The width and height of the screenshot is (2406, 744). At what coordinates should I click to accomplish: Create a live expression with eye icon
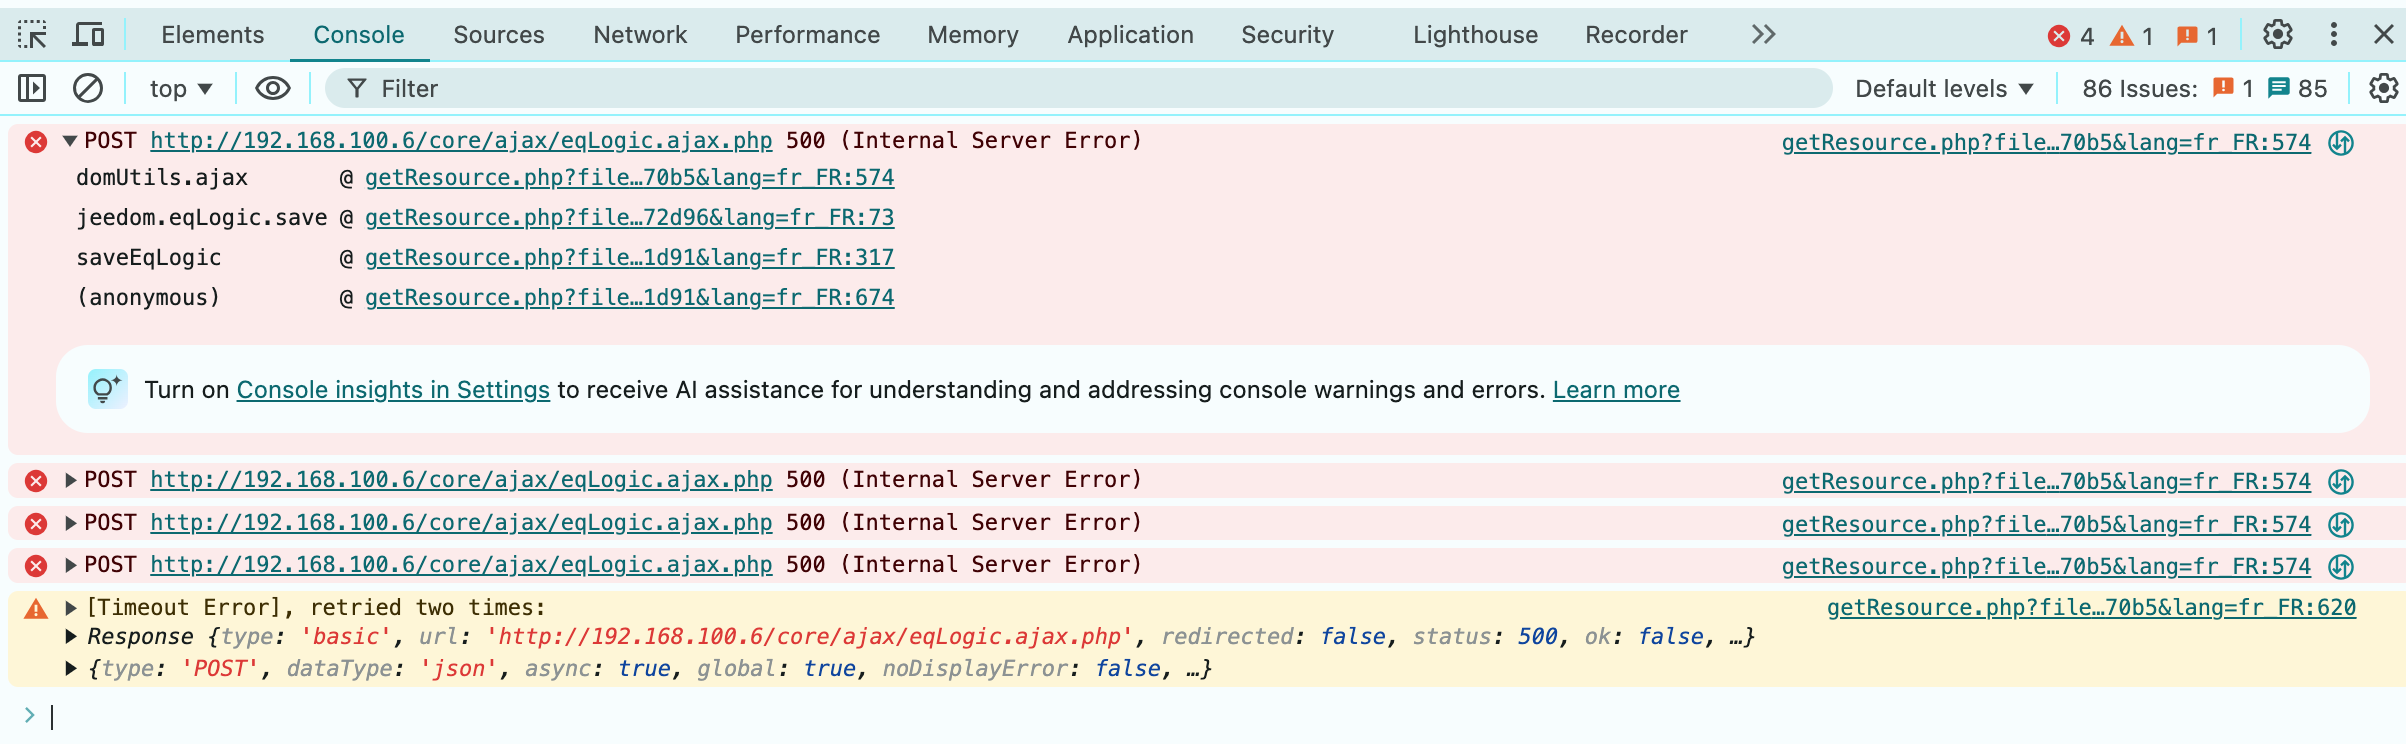click(272, 89)
